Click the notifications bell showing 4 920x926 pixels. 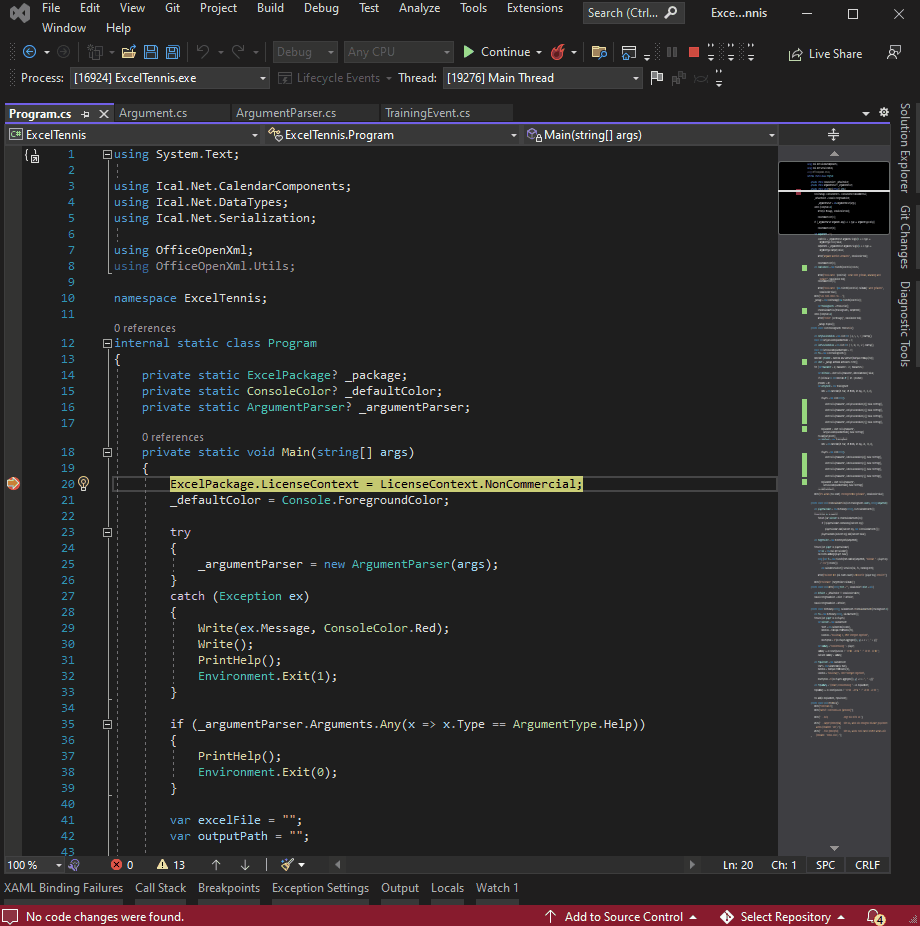click(876, 917)
